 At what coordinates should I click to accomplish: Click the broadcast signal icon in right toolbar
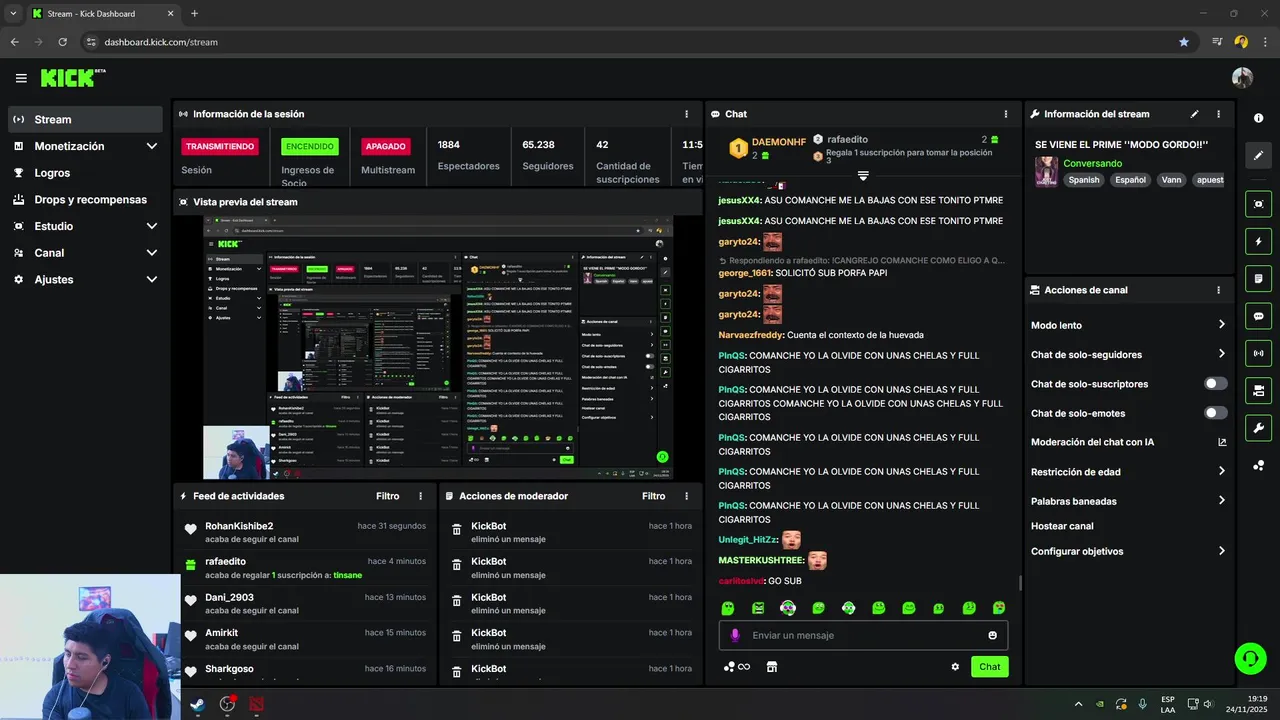(1258, 353)
